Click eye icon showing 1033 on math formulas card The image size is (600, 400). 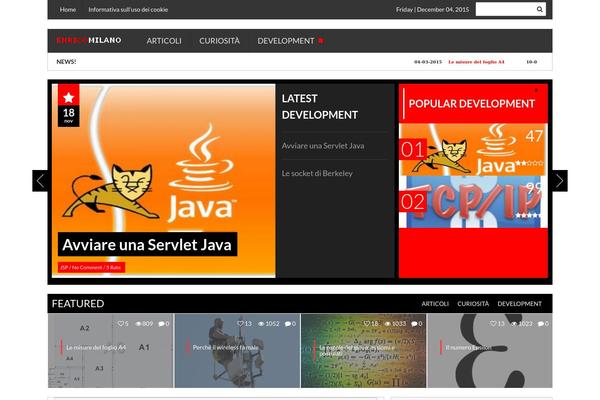[388, 324]
